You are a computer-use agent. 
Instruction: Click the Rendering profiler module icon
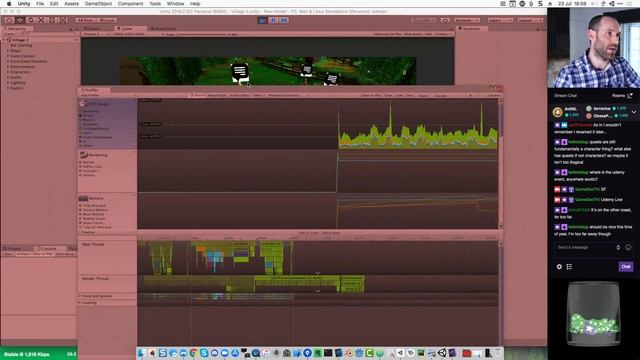(83, 155)
